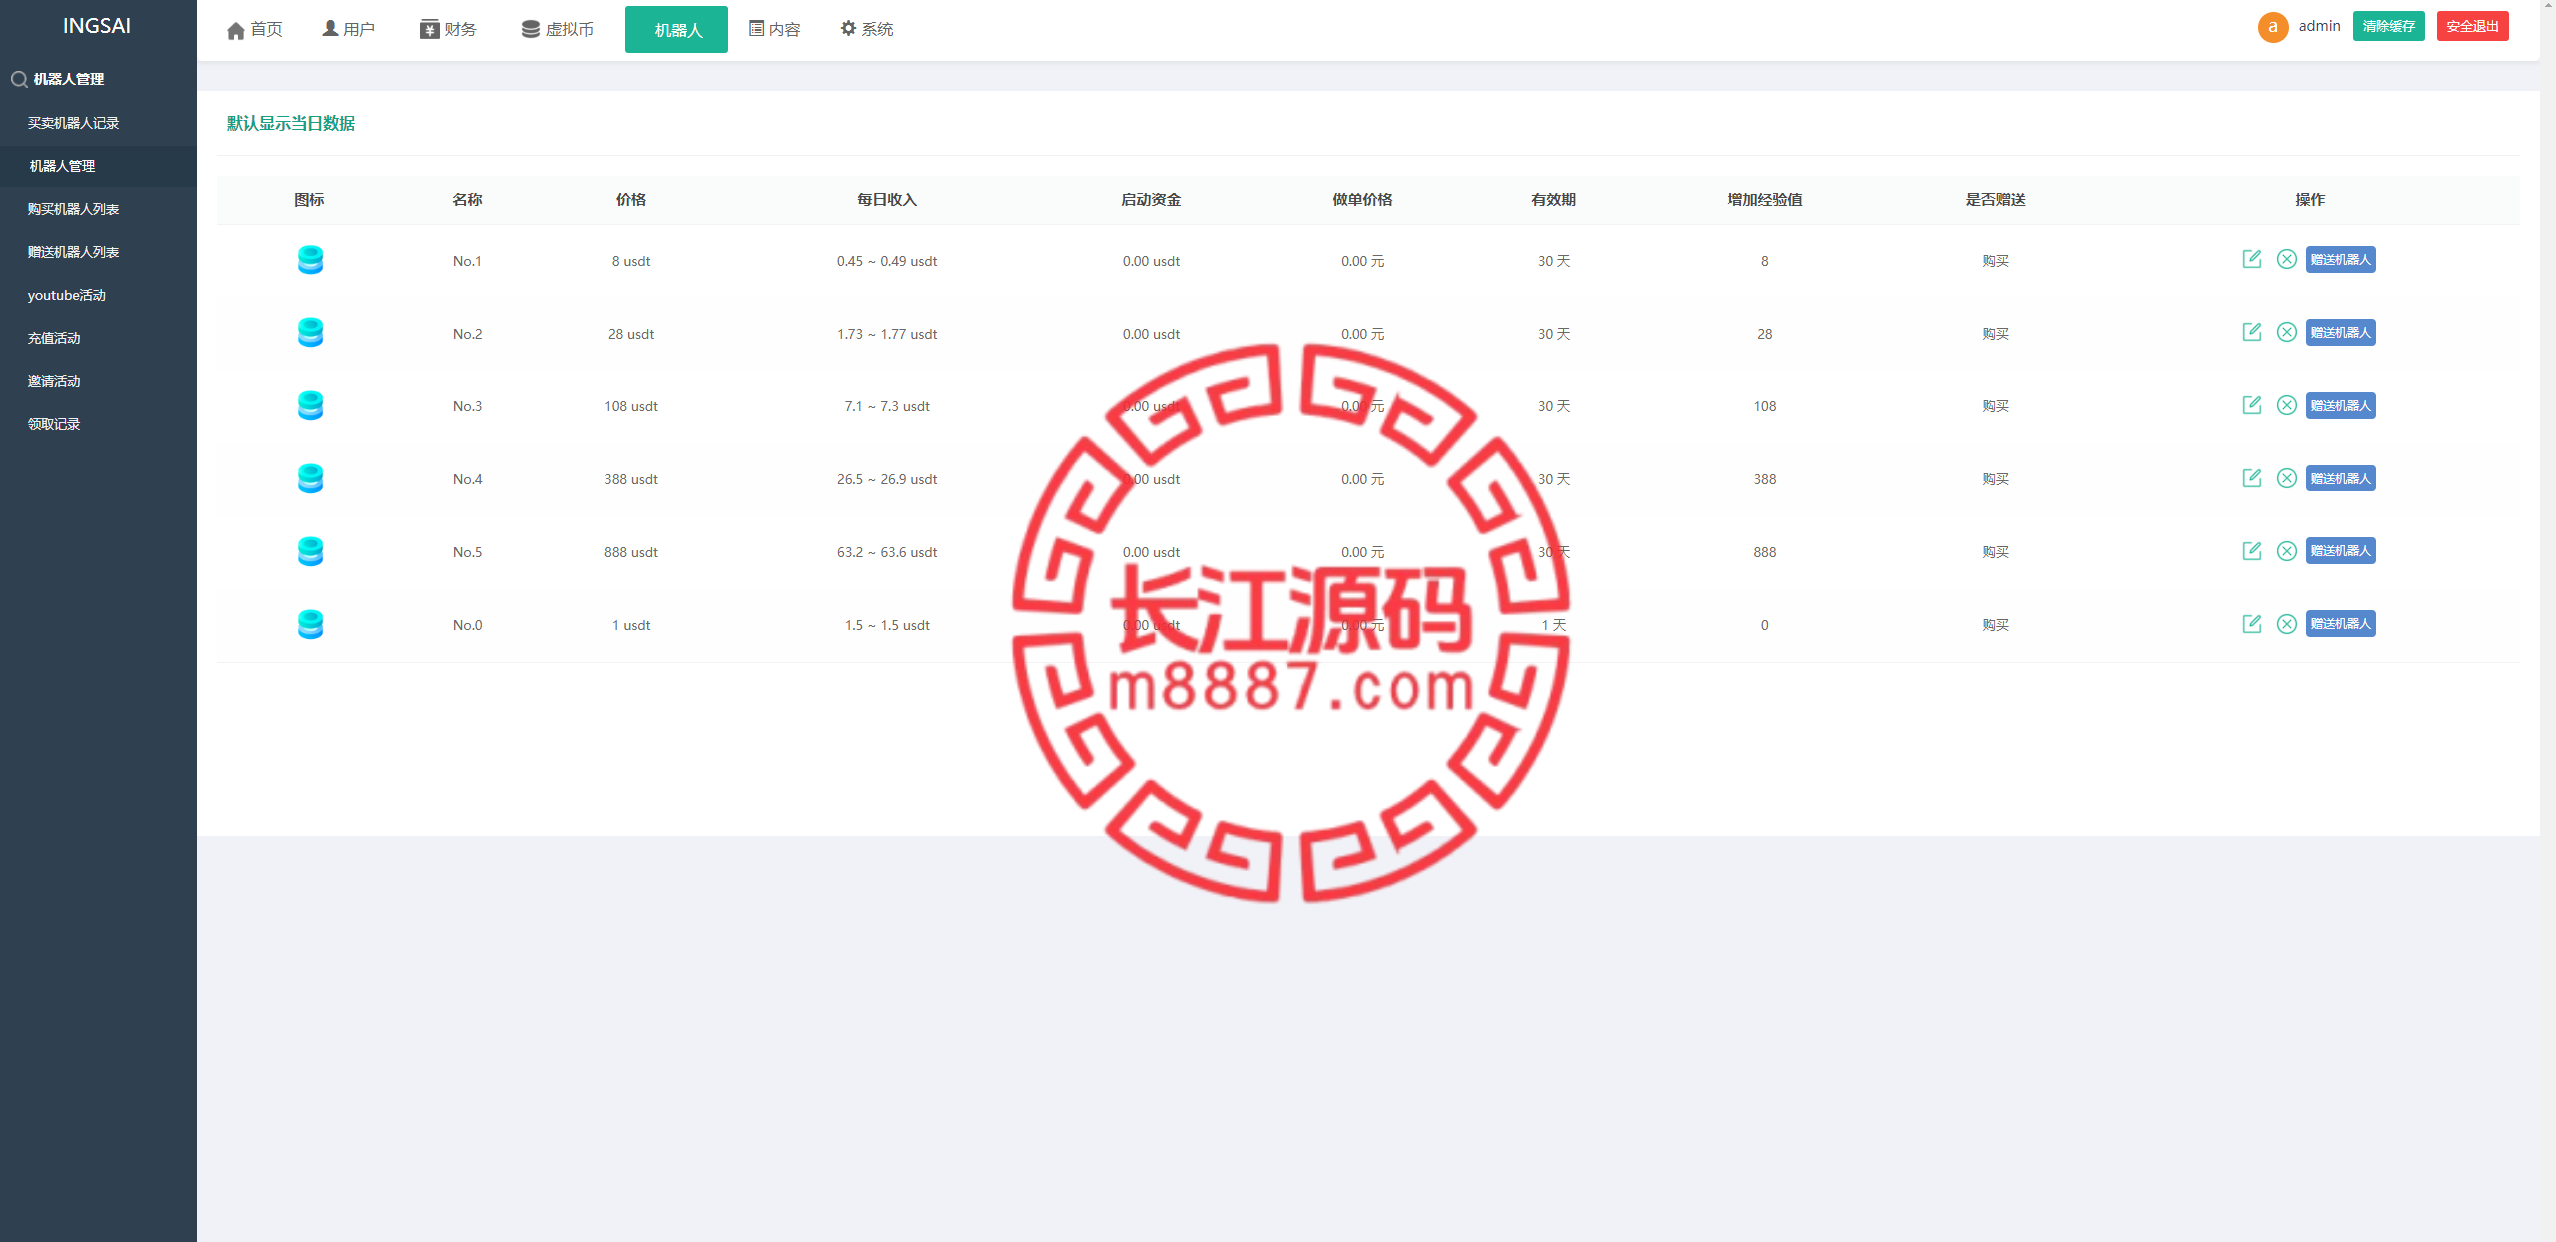Click the coin stack icon for No.0
The image size is (2556, 1242).
click(x=310, y=625)
